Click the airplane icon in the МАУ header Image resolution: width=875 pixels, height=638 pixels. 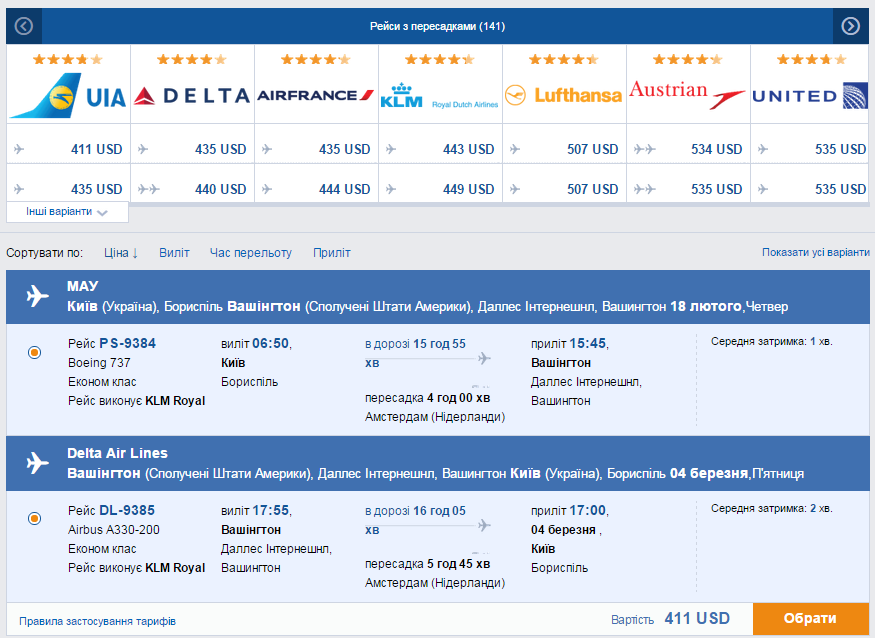[x=37, y=296]
